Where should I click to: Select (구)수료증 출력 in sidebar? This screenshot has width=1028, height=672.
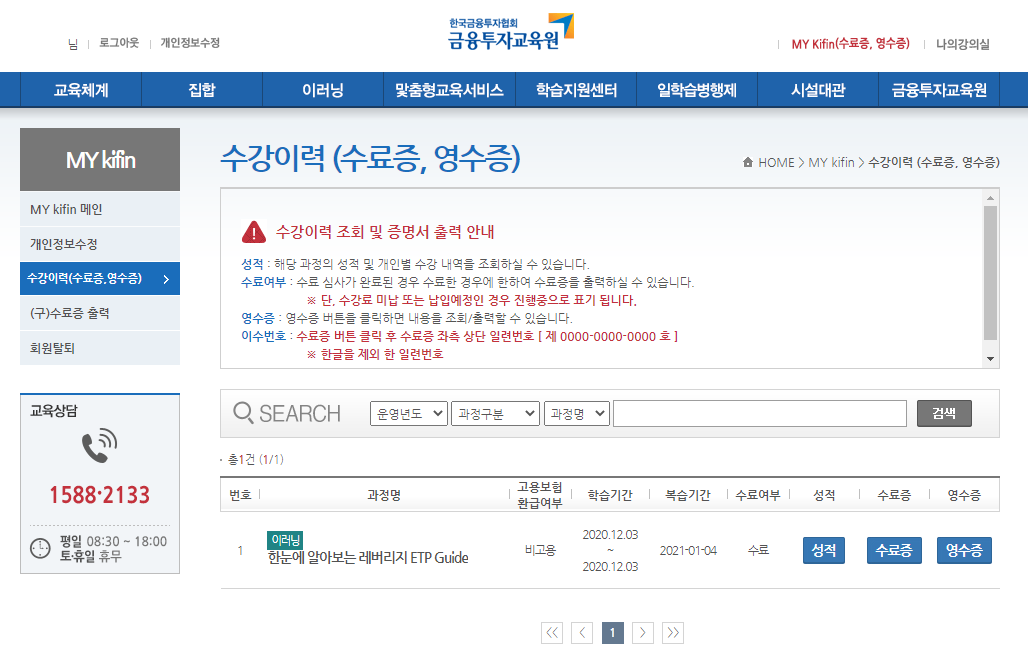[100, 313]
